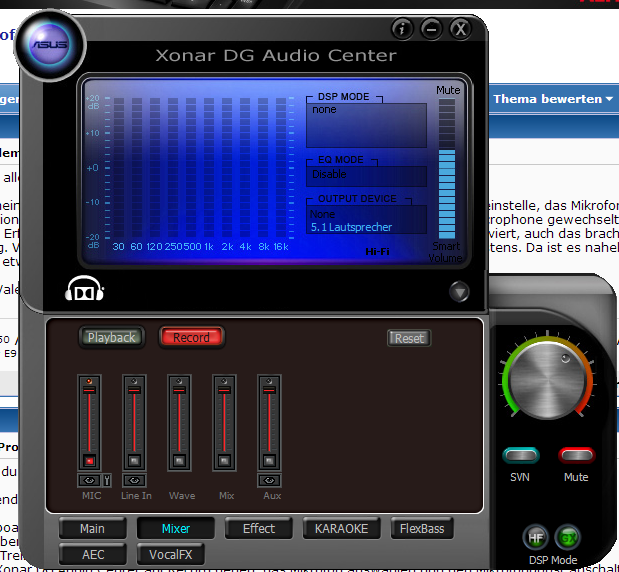Switch to the Mixer tab
The width and height of the screenshot is (619, 572).
coord(176,528)
